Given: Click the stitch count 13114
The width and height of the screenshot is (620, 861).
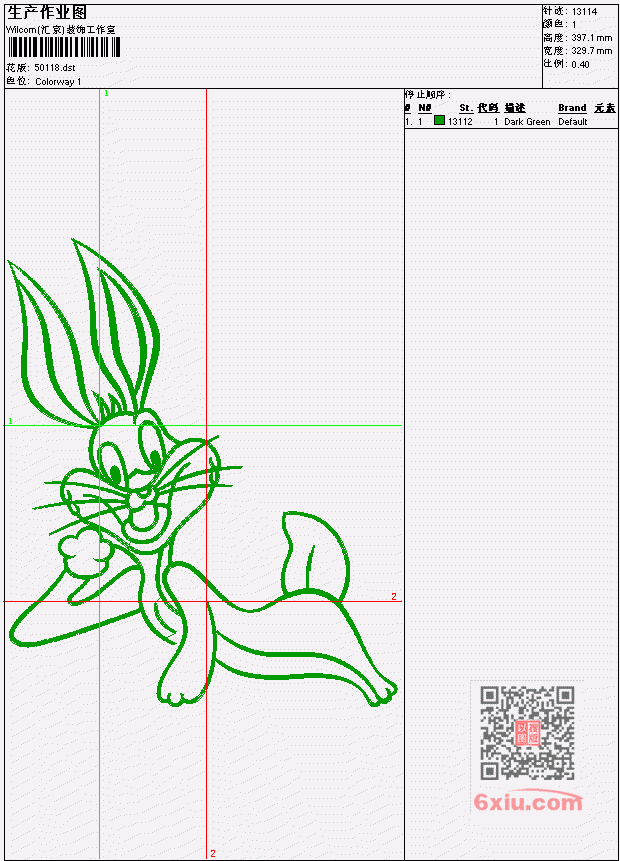Looking at the screenshot, I should coord(584,11).
